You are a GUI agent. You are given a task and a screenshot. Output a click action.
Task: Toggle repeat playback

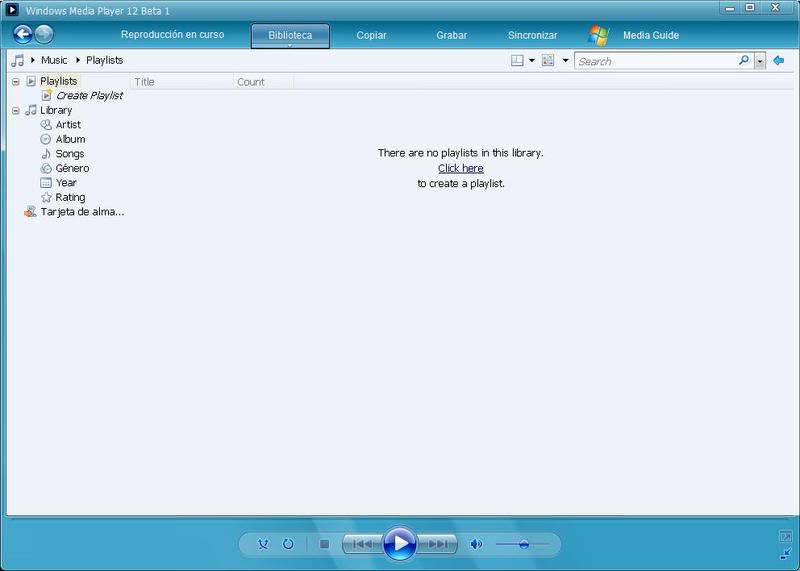coord(288,544)
